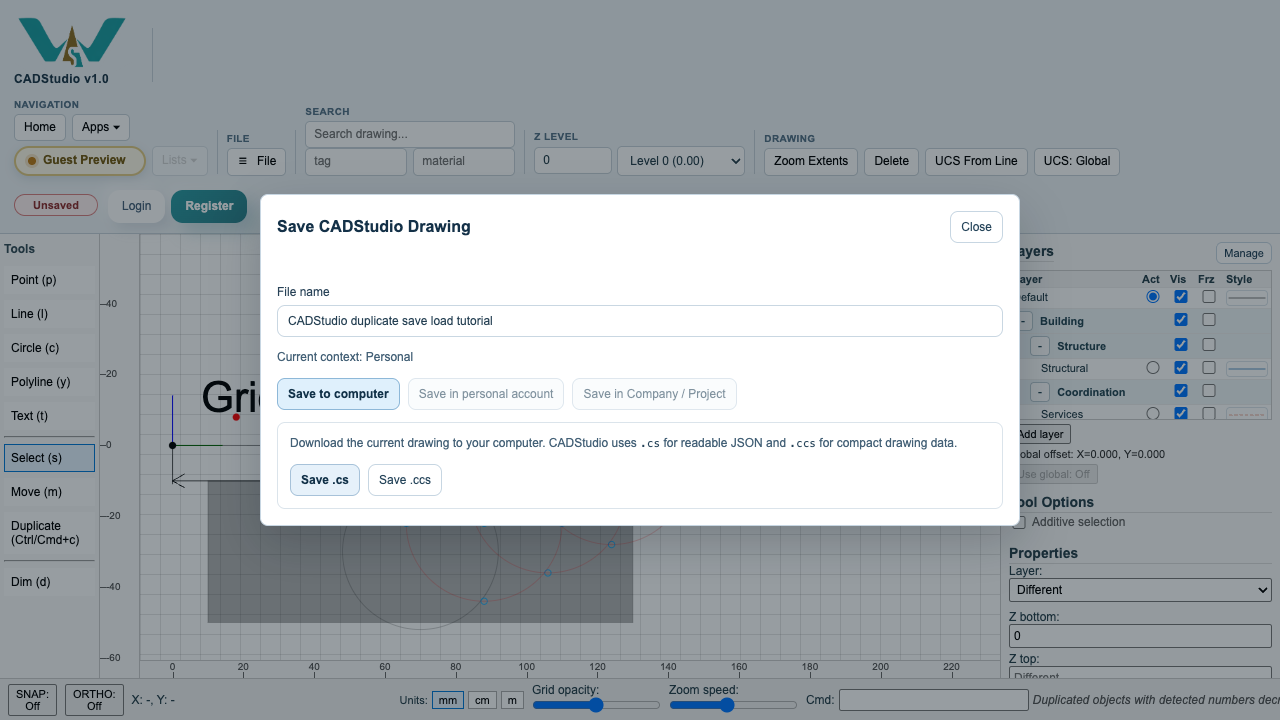Image resolution: width=1280 pixels, height=720 pixels.
Task: Click the Save .ccs button
Action: pyautogui.click(x=405, y=480)
